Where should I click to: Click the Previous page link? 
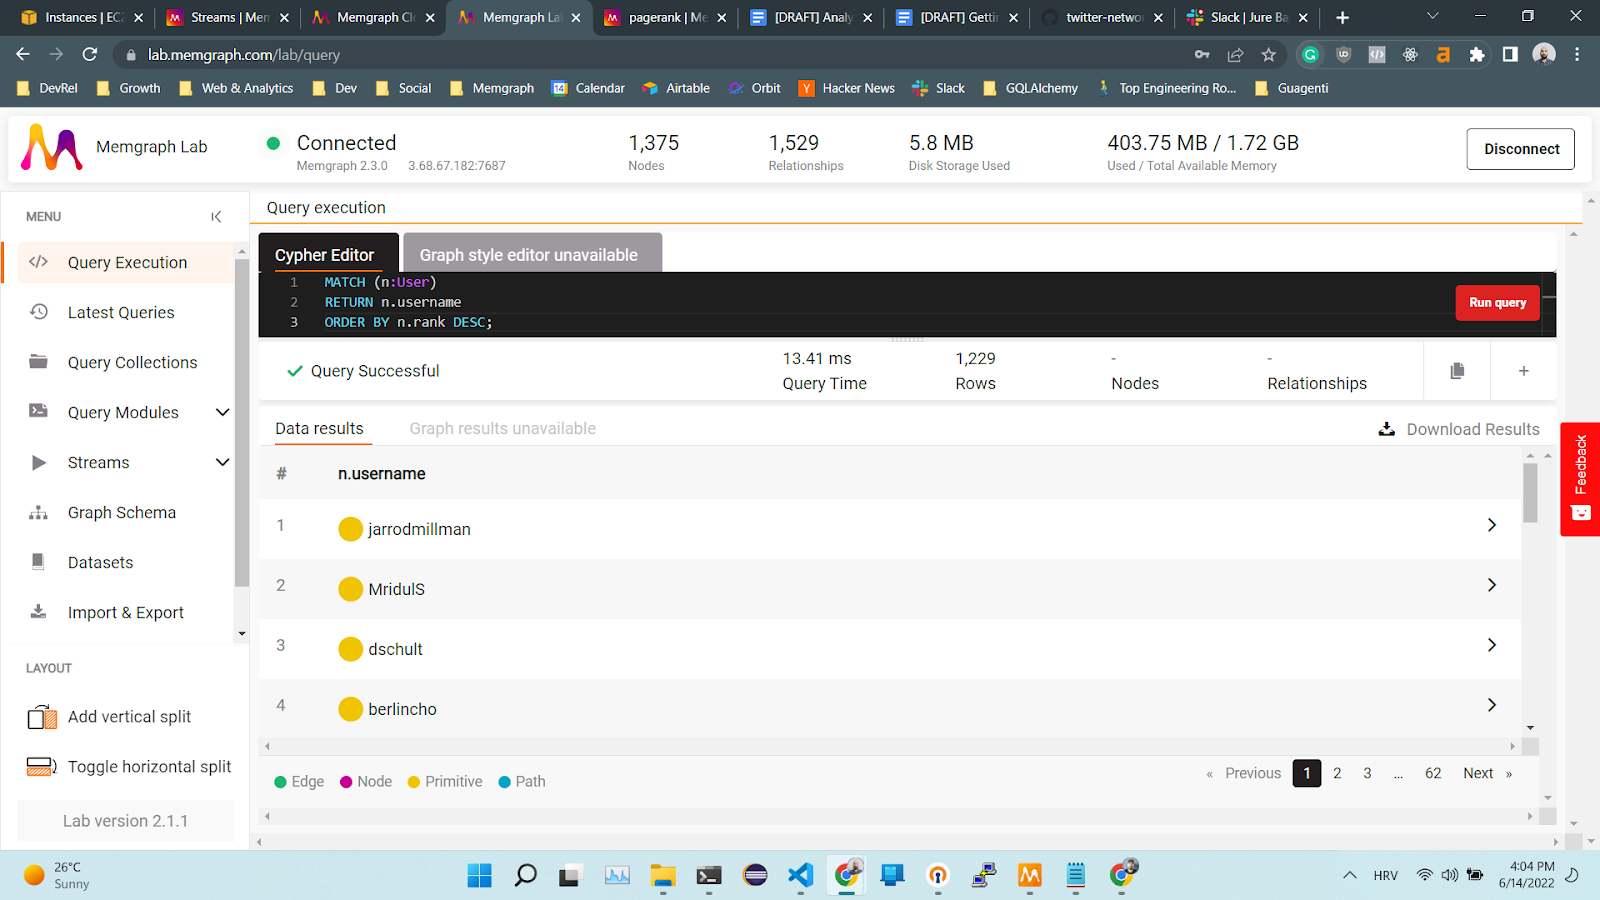click(x=1252, y=773)
